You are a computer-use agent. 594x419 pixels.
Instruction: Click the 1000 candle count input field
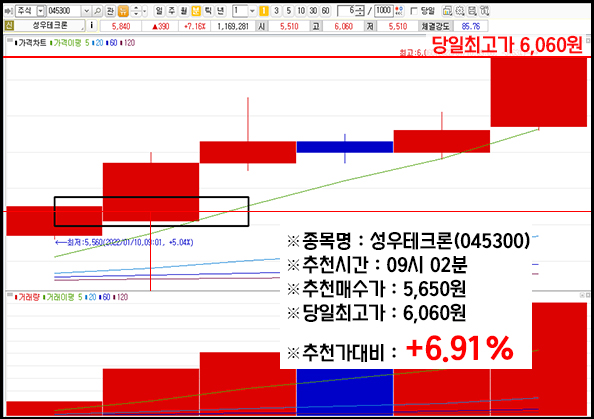(384, 11)
